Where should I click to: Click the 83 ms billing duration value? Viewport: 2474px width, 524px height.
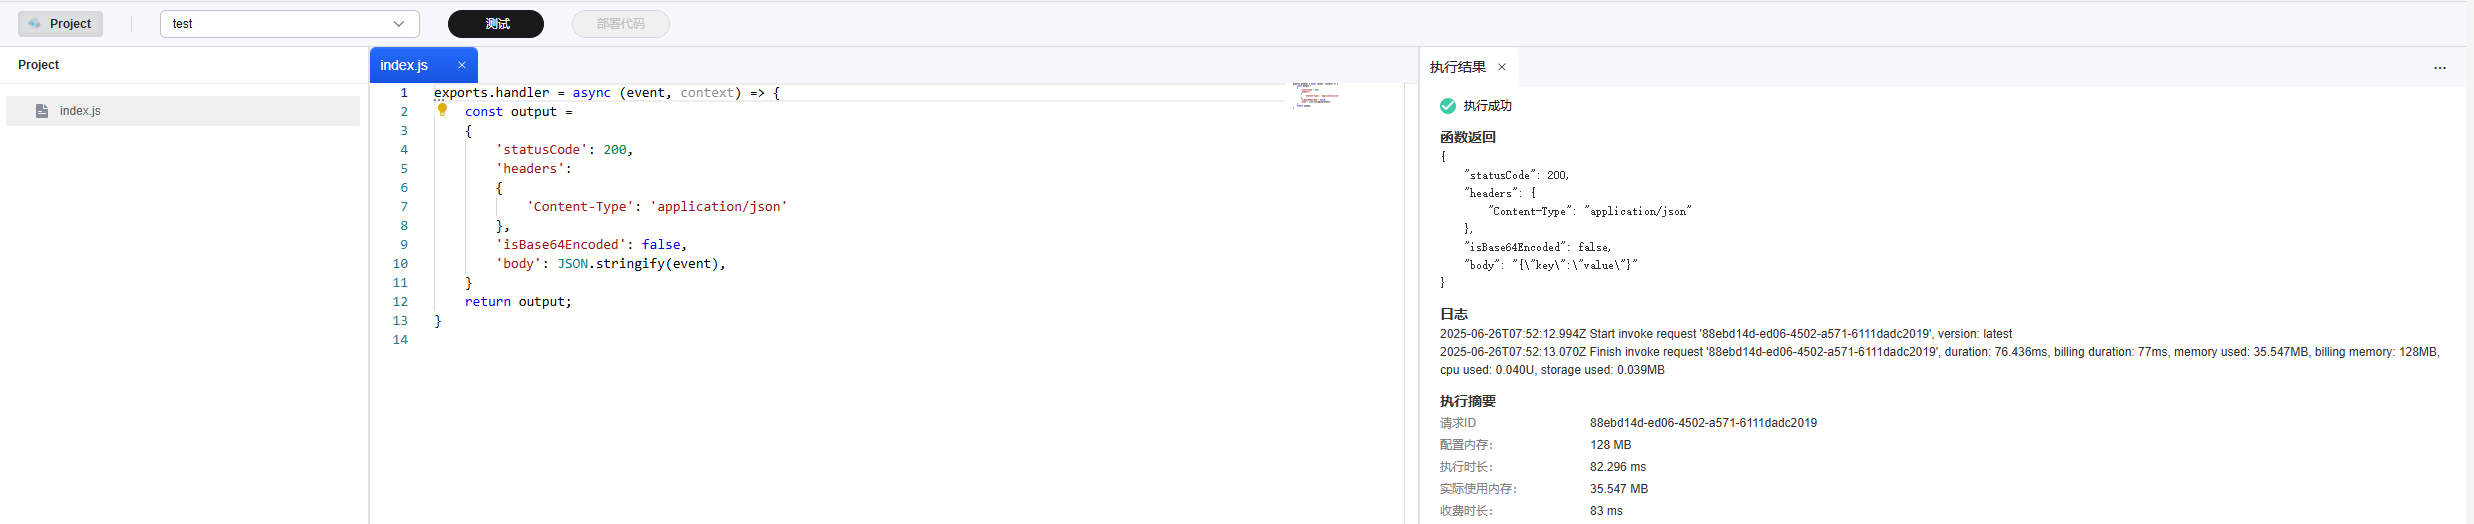pos(1607,511)
